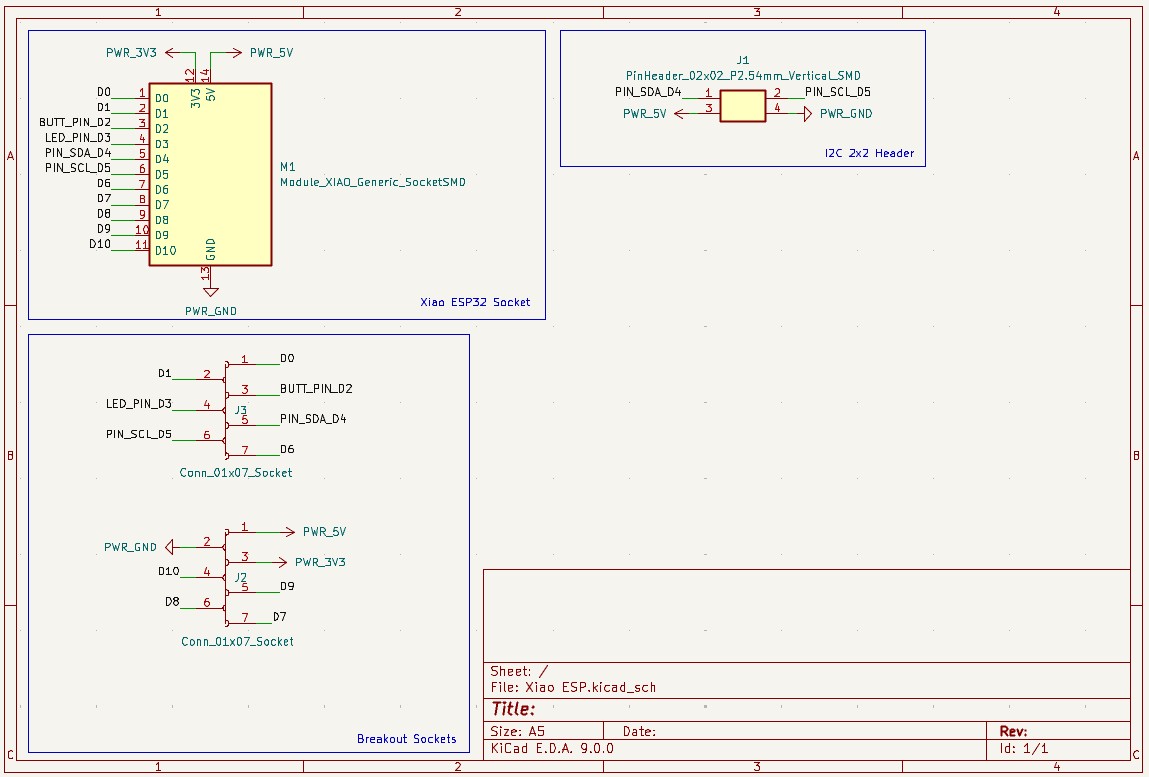Viewport: 1149px width, 777px height.
Task: Click the J2 reference designator
Action: click(x=240, y=578)
